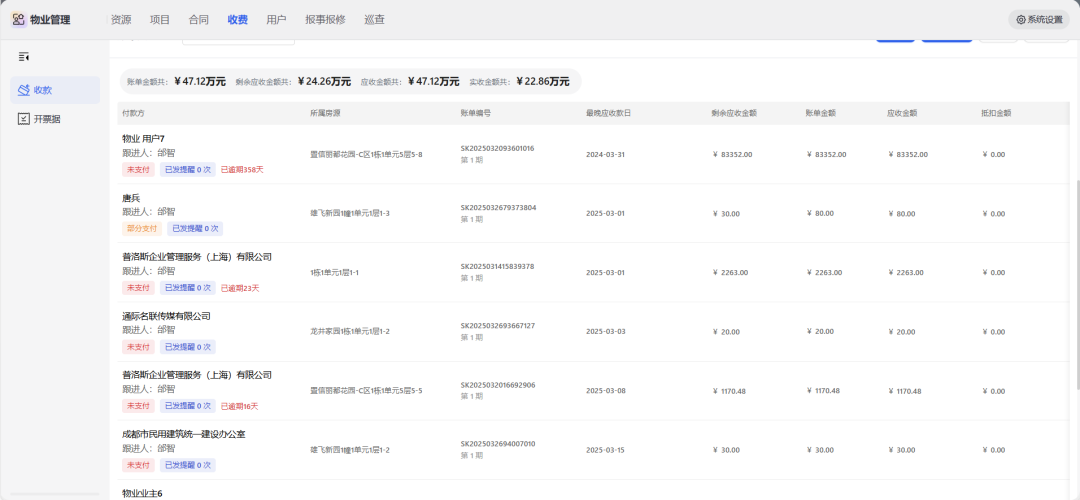1080x500 pixels.
Task: Click bill number SK2025031415839378
Action: (x=497, y=267)
